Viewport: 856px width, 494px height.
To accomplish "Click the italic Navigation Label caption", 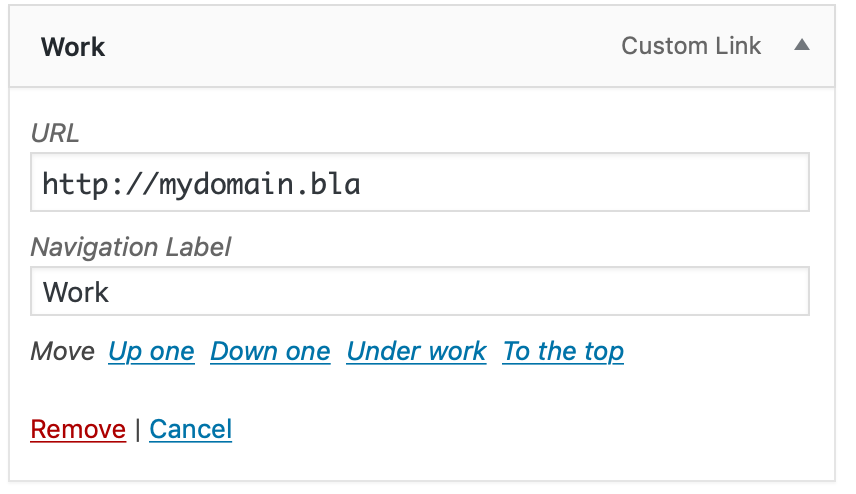I will point(131,246).
